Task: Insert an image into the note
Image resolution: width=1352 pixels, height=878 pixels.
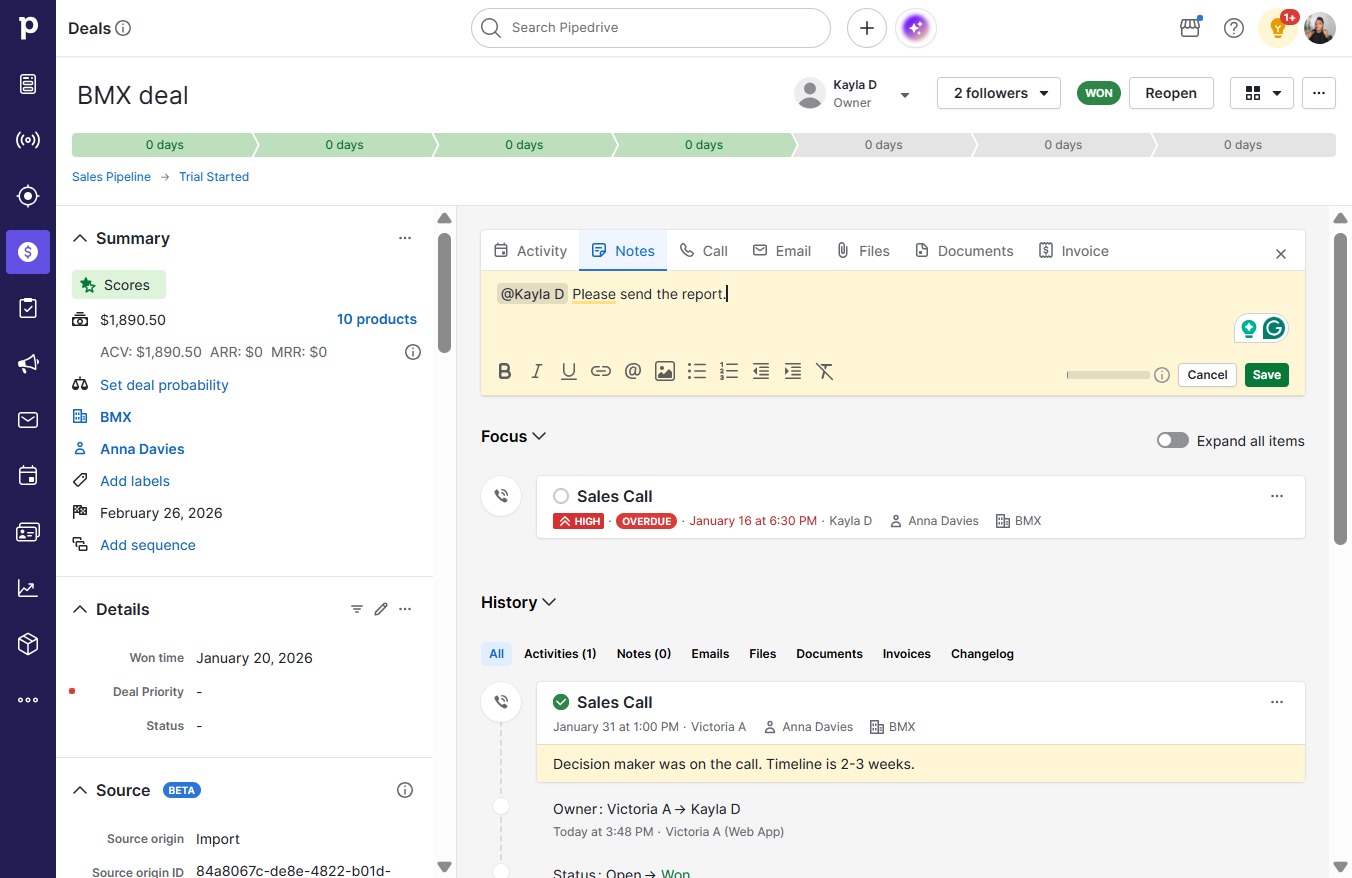Action: point(665,372)
